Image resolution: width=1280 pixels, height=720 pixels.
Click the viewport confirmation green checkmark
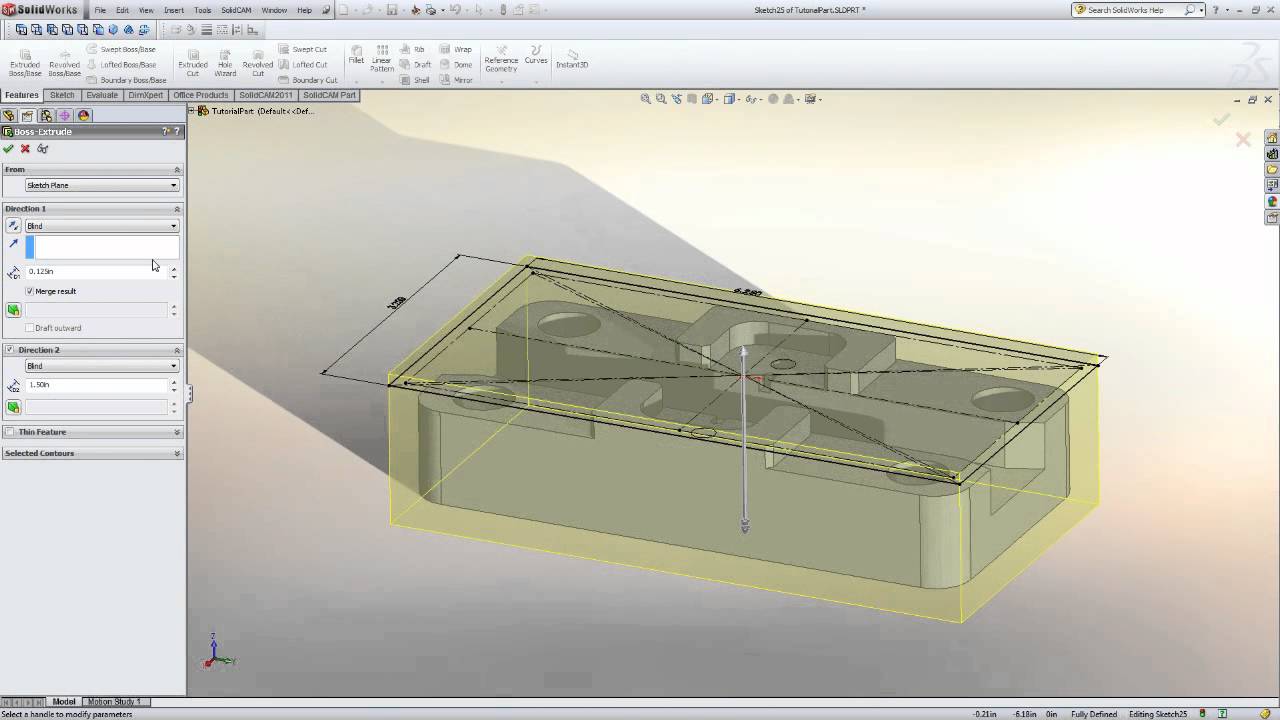click(1221, 119)
